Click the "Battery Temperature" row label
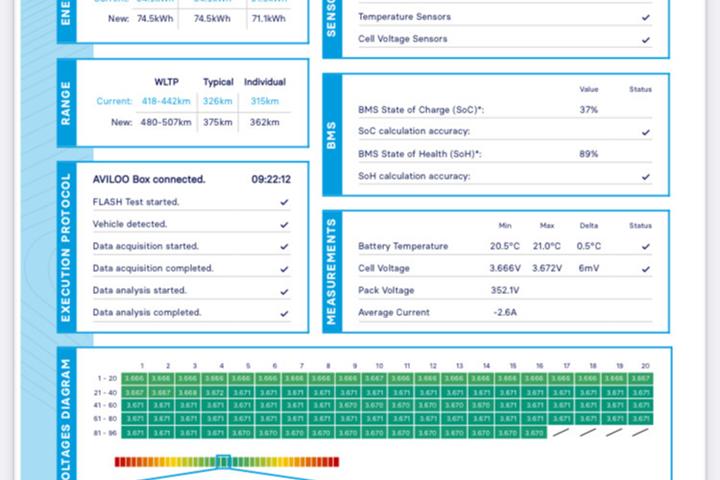Image resolution: width=720 pixels, height=480 pixels. click(403, 246)
